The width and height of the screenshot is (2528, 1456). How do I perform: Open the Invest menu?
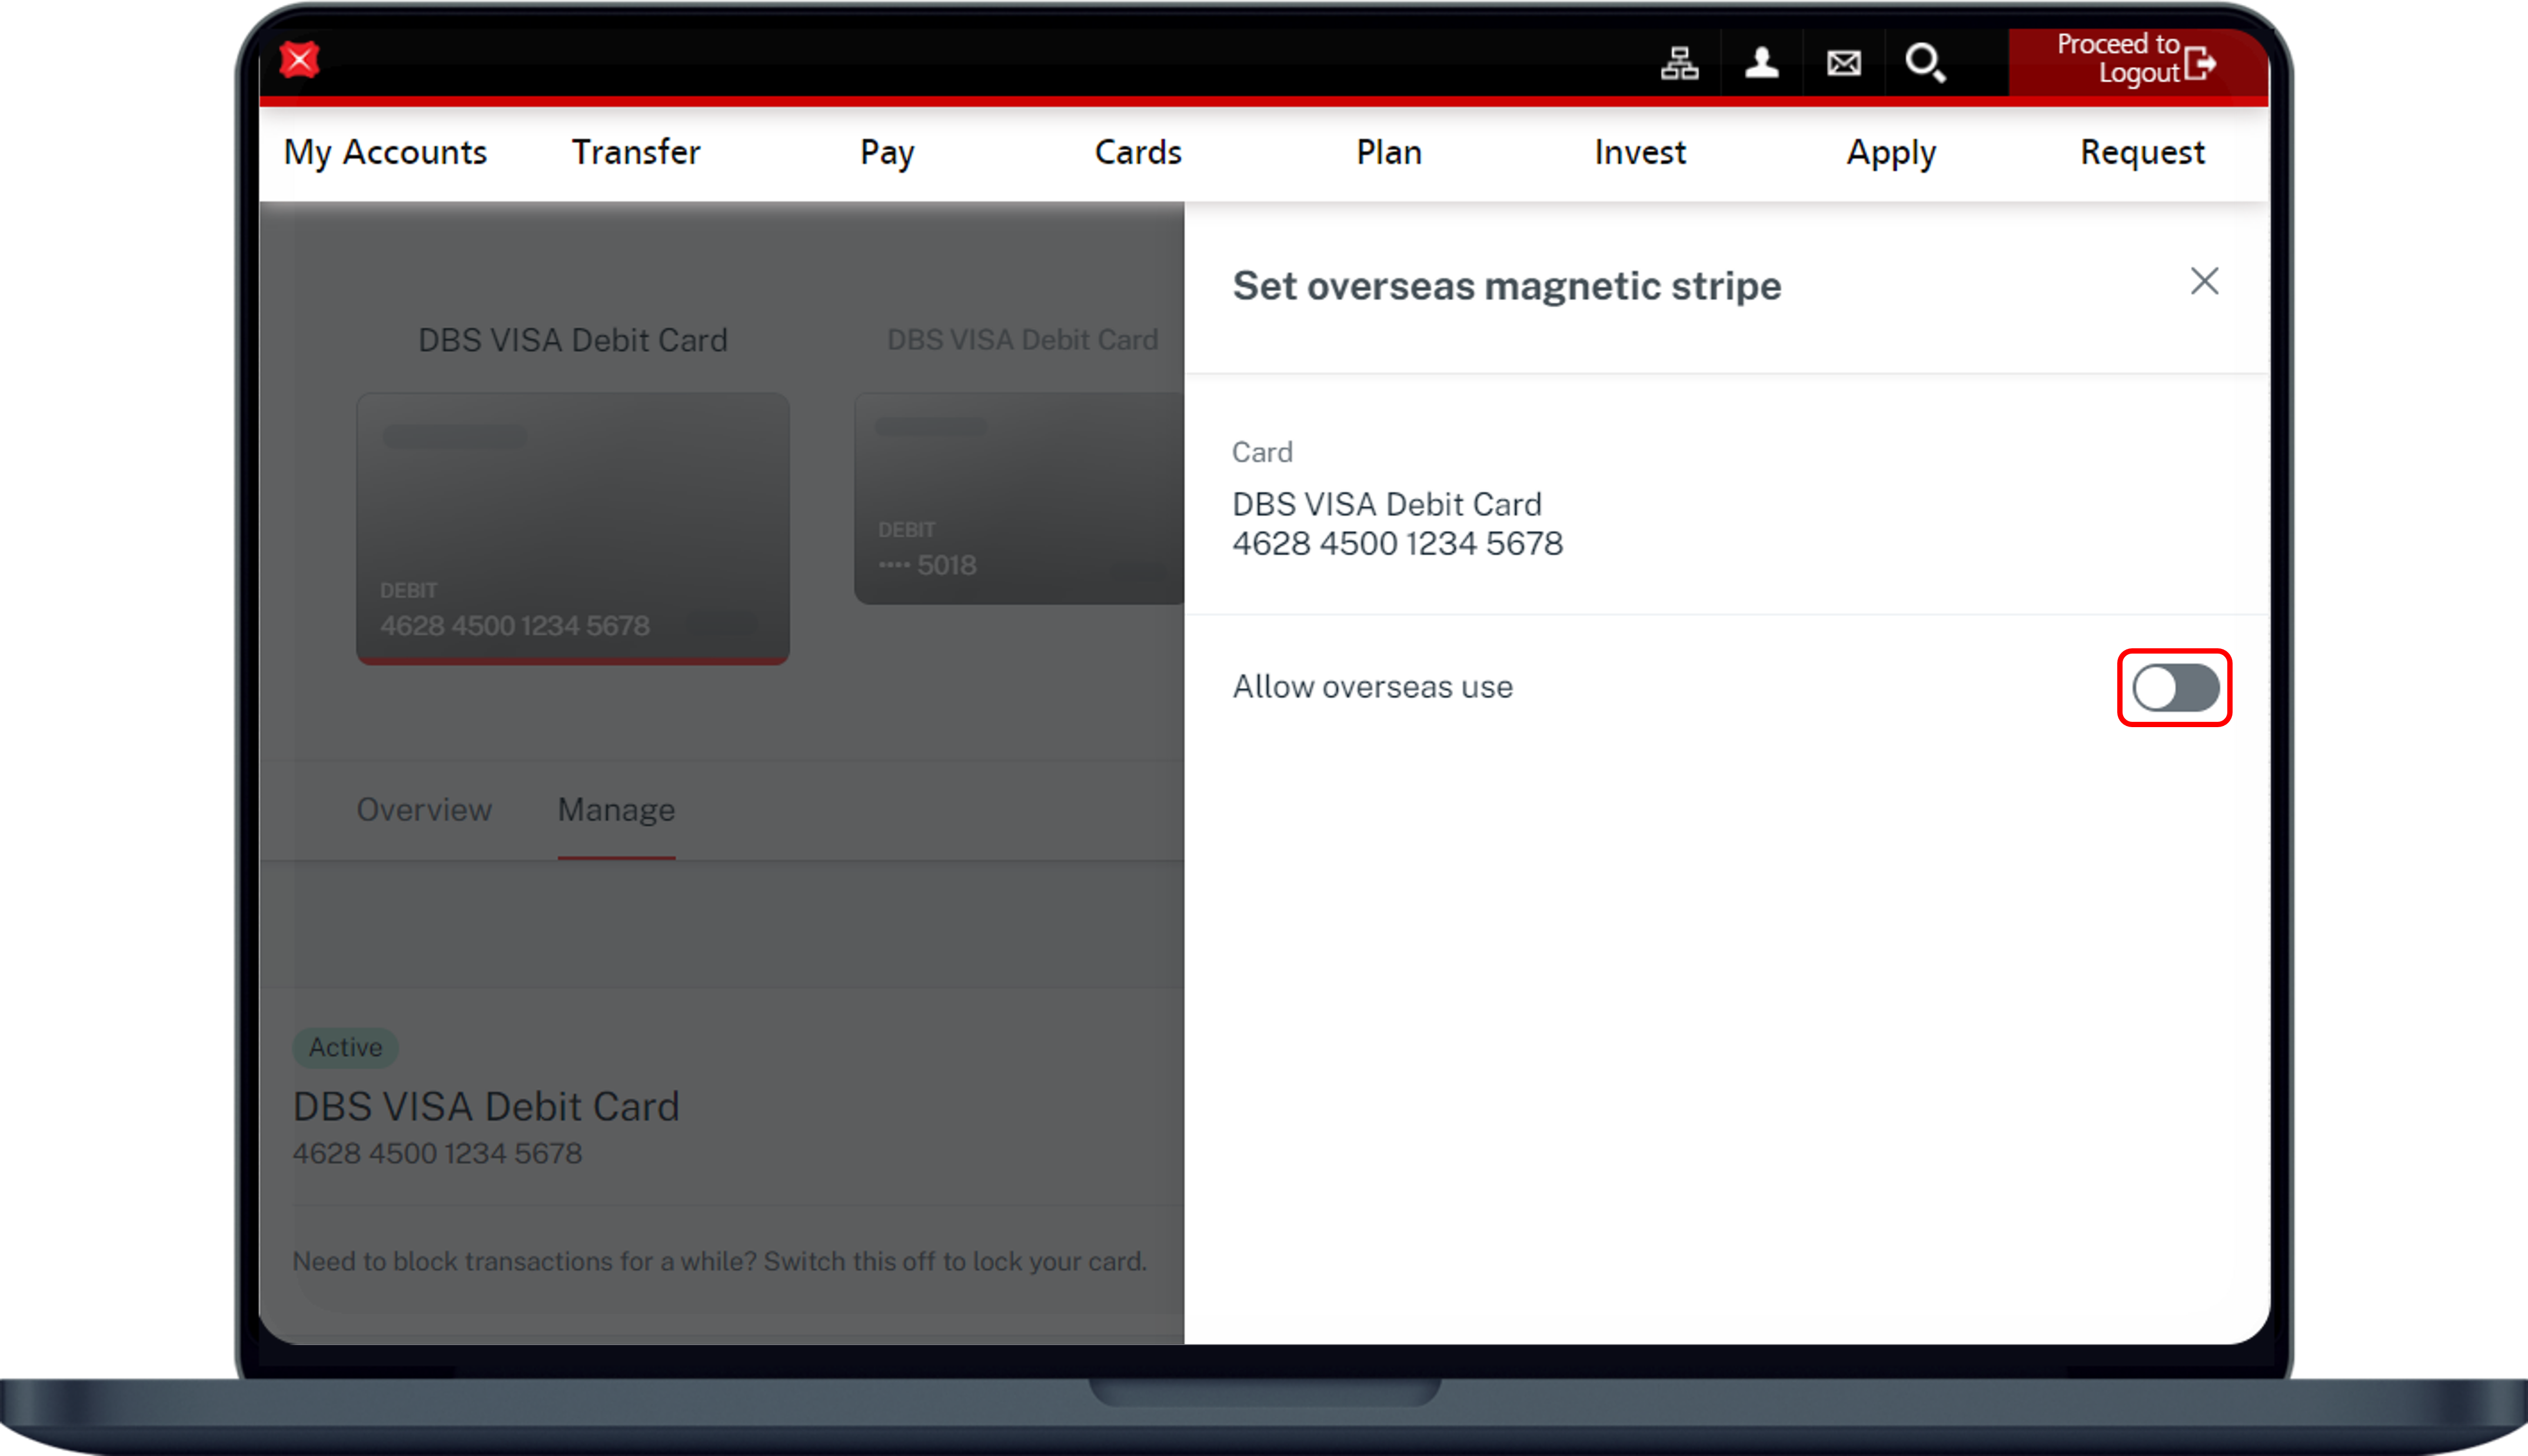[1640, 152]
